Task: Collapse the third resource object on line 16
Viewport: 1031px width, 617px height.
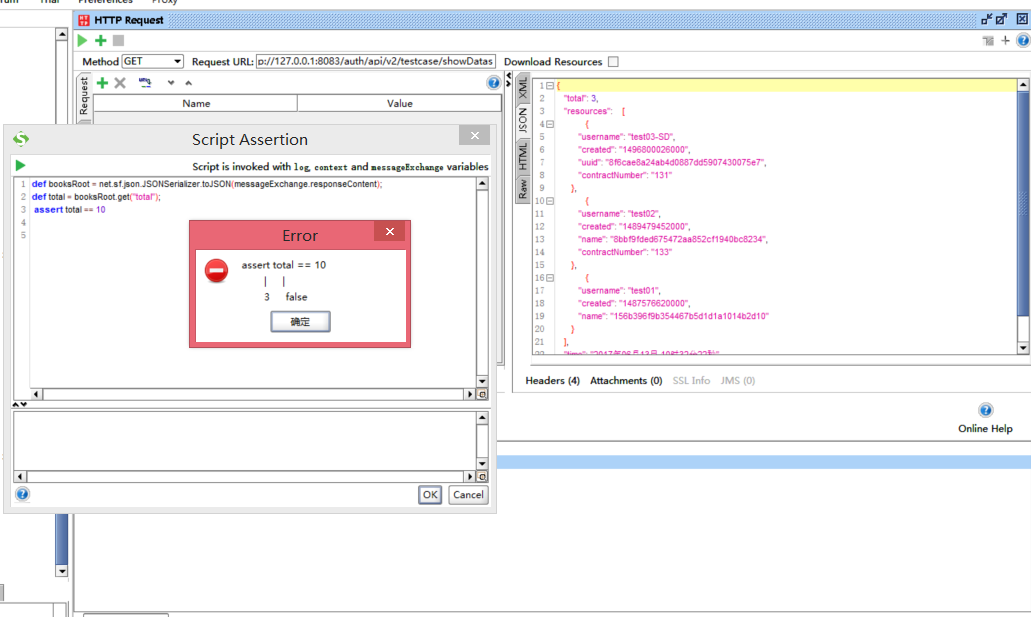Action: (550, 278)
